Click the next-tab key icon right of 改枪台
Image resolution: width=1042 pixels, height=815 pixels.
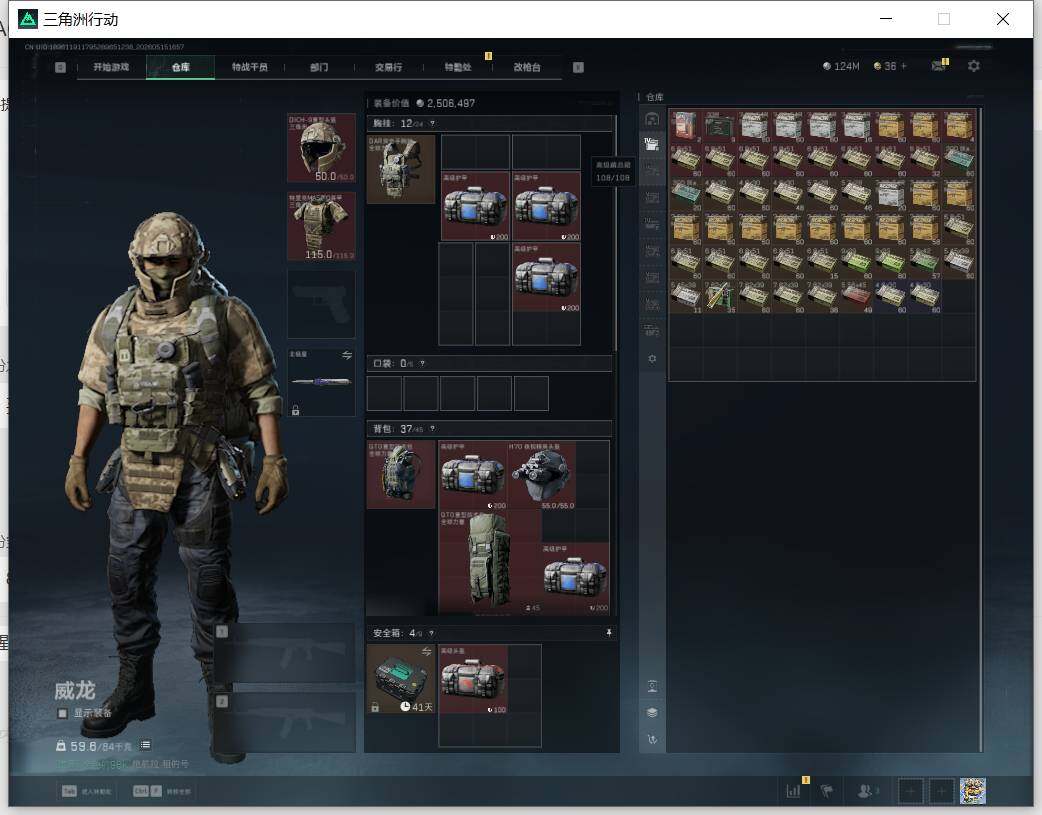pyautogui.click(x=578, y=67)
